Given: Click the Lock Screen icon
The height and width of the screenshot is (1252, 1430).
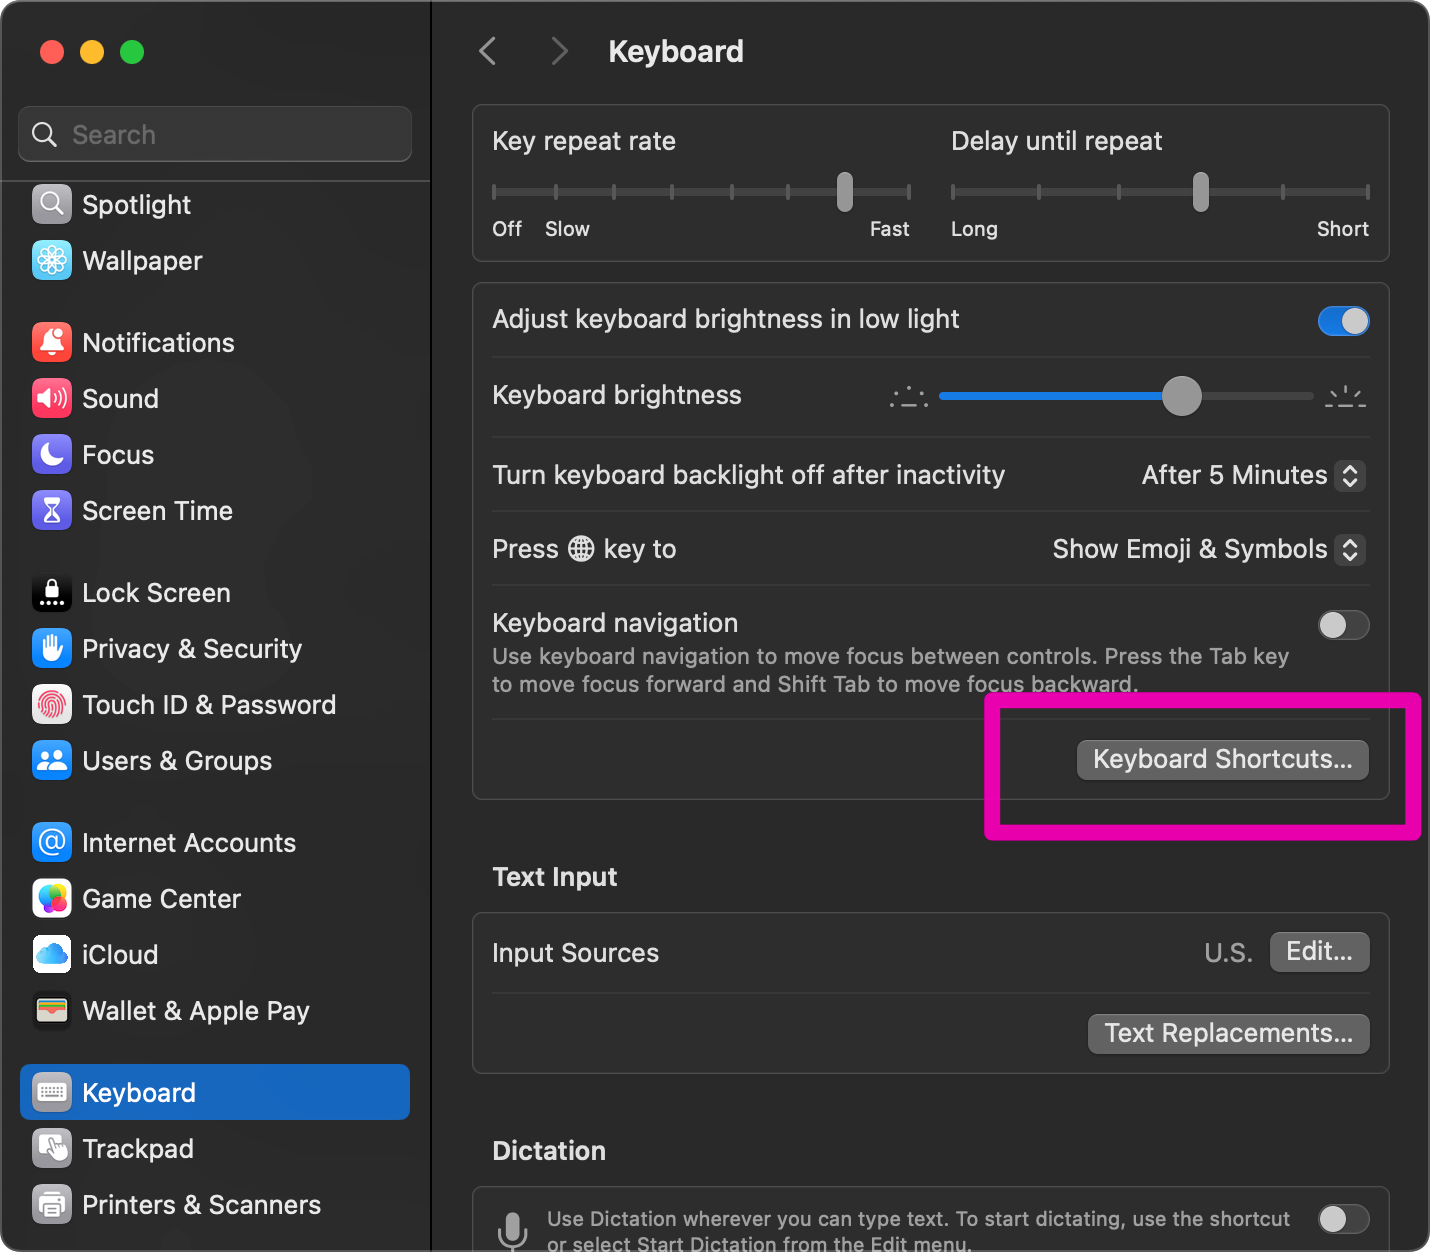Looking at the screenshot, I should [x=52, y=592].
